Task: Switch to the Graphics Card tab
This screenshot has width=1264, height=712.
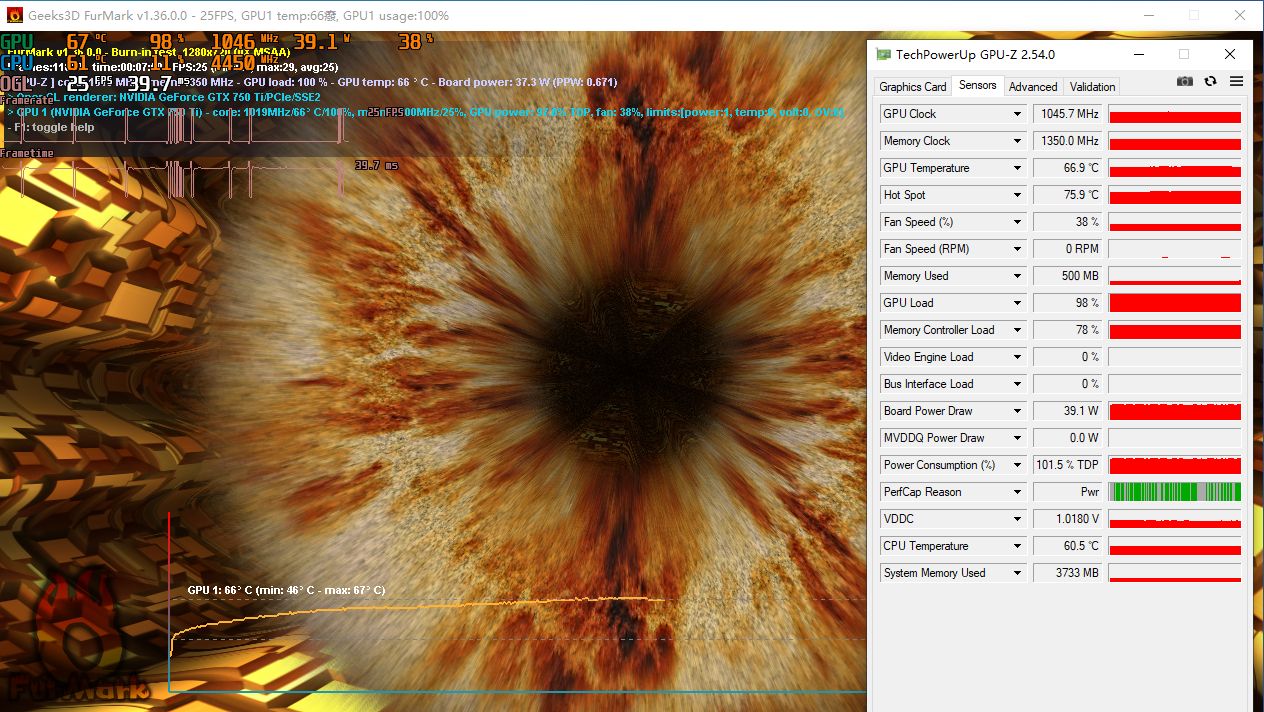Action: coord(912,87)
